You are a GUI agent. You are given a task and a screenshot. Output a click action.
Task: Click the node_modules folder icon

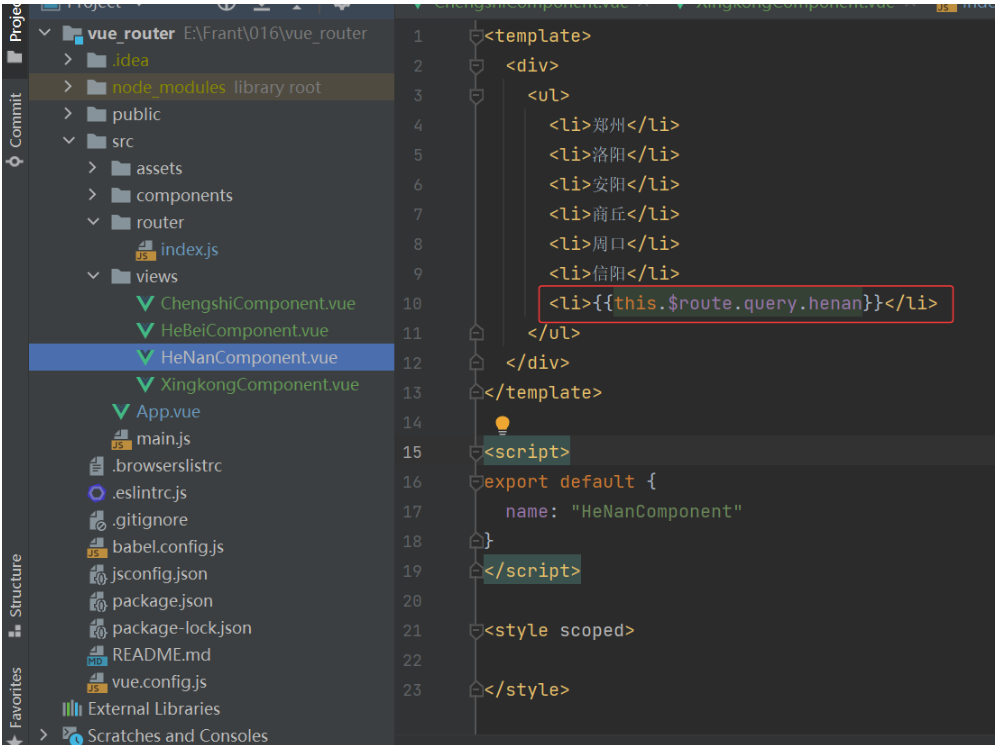point(96,87)
